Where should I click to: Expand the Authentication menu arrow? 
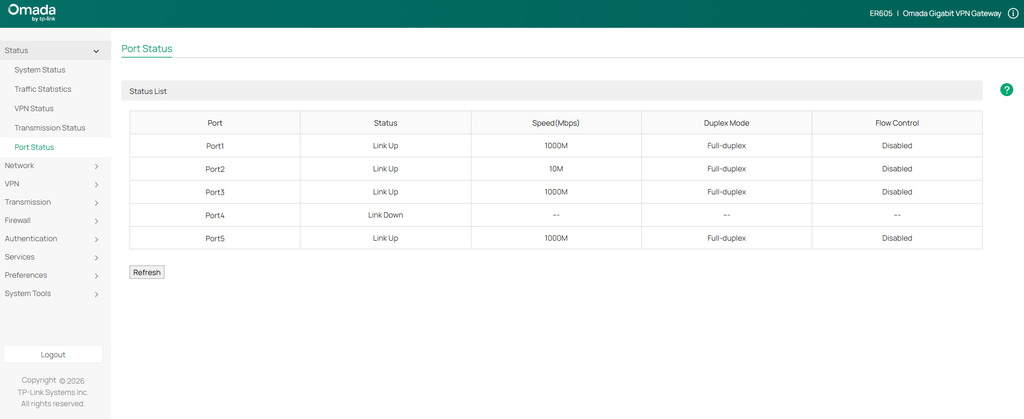(97, 240)
